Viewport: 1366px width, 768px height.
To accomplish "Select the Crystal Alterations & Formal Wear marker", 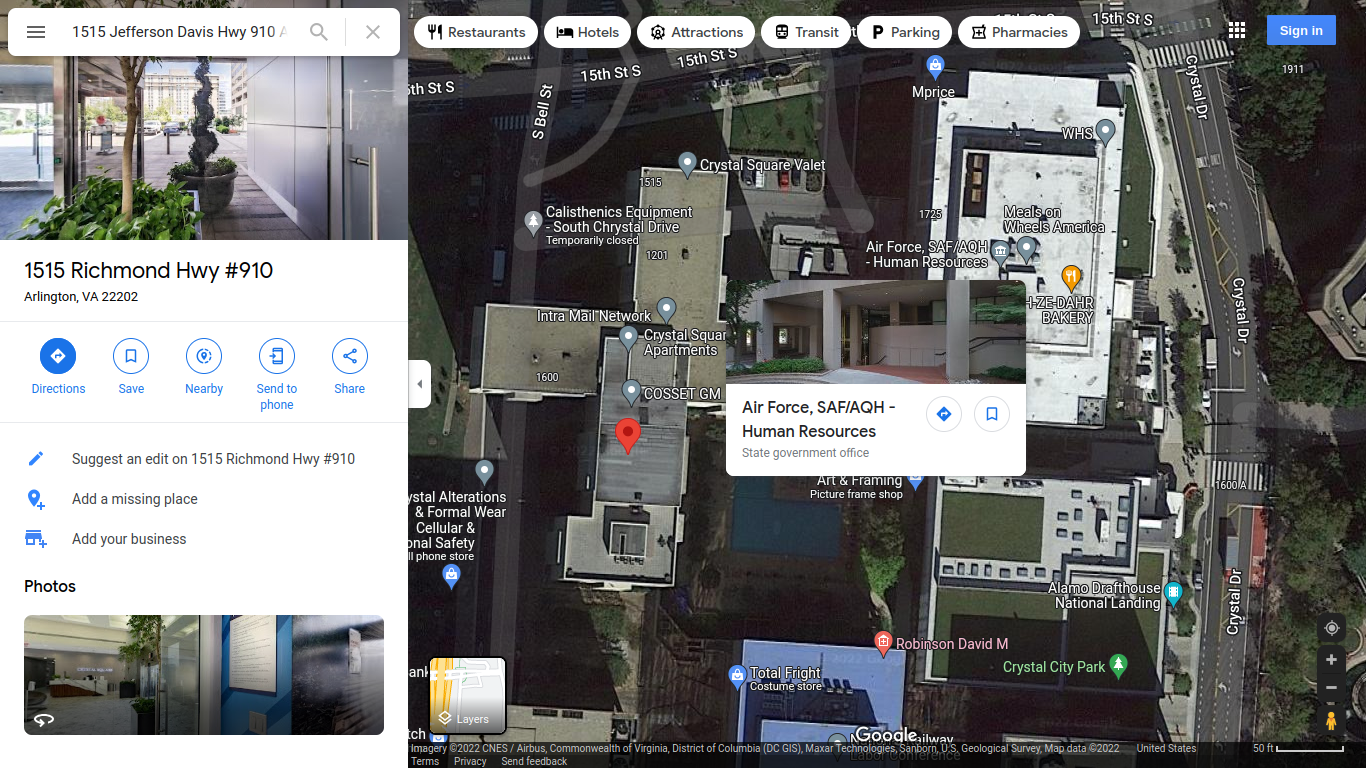I will click(485, 471).
